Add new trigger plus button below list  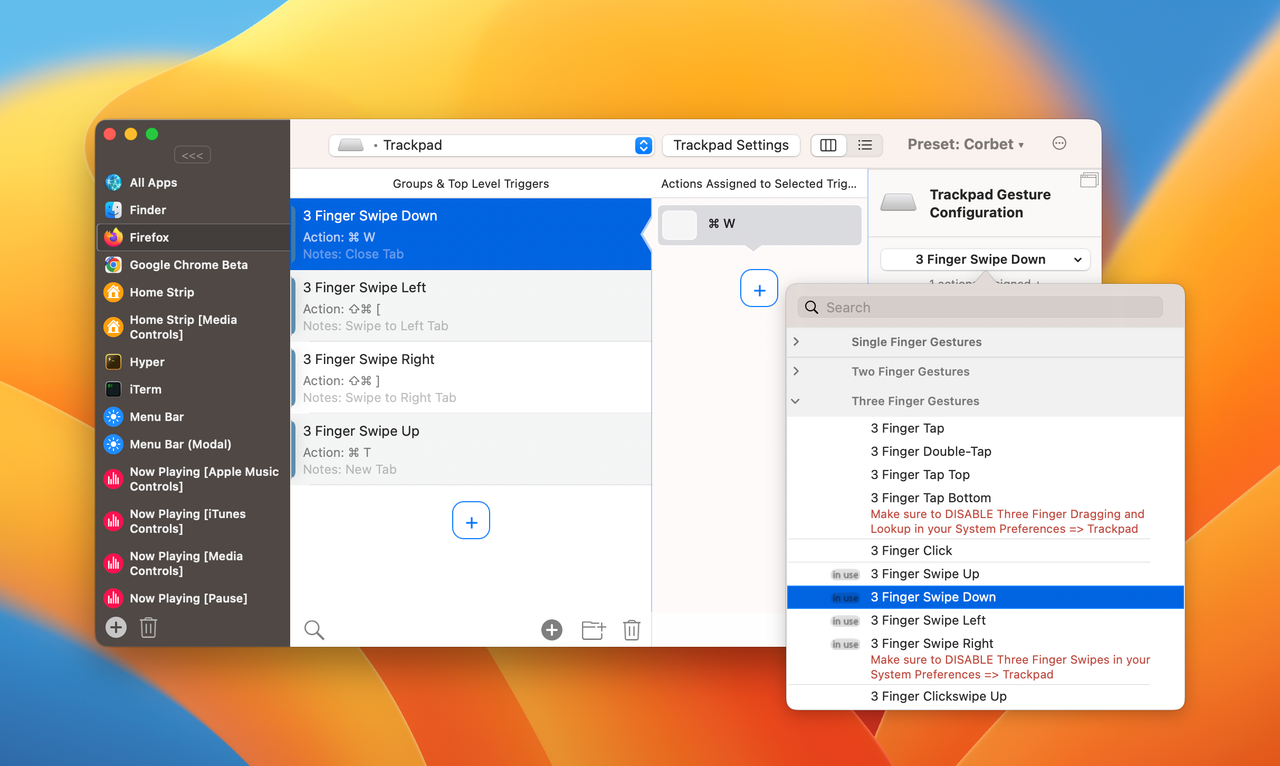coord(471,520)
